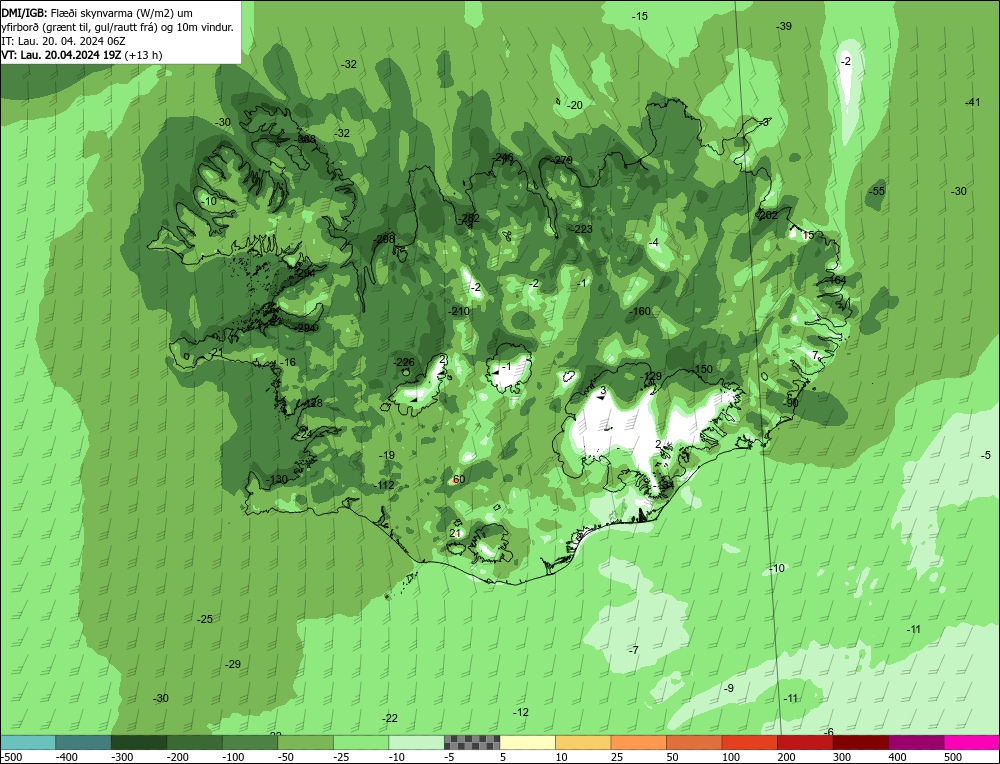
Task: Click the bright red 100 to 200 legend swatch
Action: 749,742
